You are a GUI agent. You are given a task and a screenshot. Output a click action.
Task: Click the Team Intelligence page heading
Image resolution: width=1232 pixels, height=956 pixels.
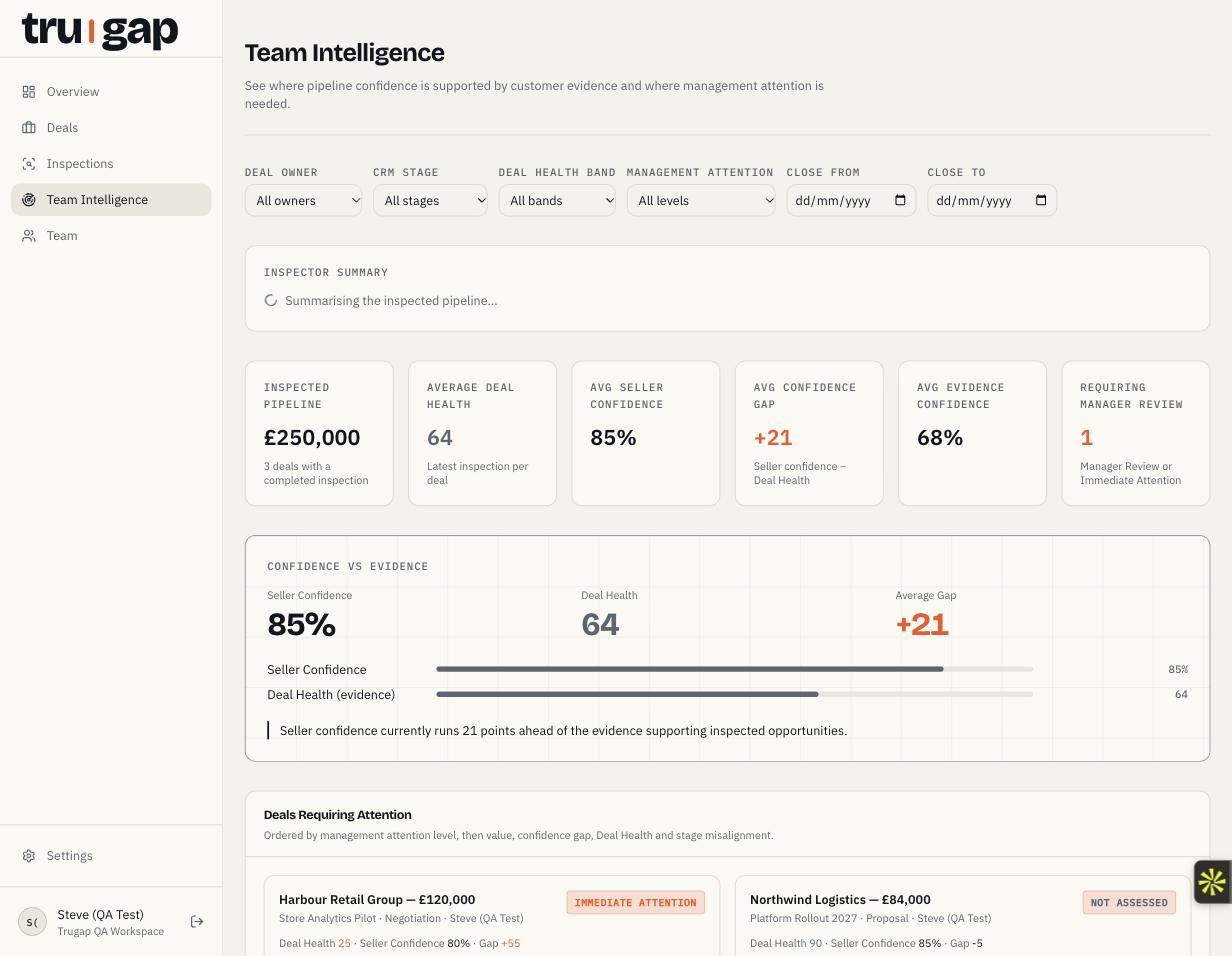tap(345, 53)
